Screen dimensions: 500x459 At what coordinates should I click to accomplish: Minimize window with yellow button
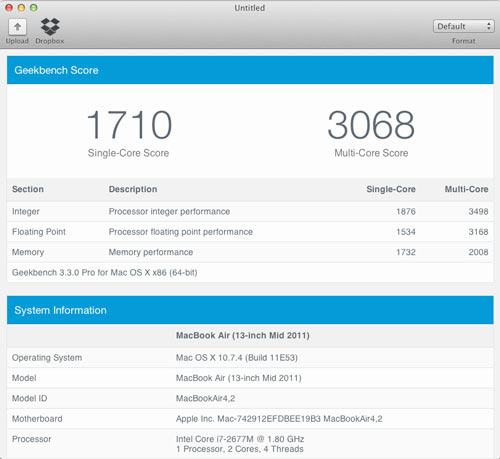click(21, 7)
